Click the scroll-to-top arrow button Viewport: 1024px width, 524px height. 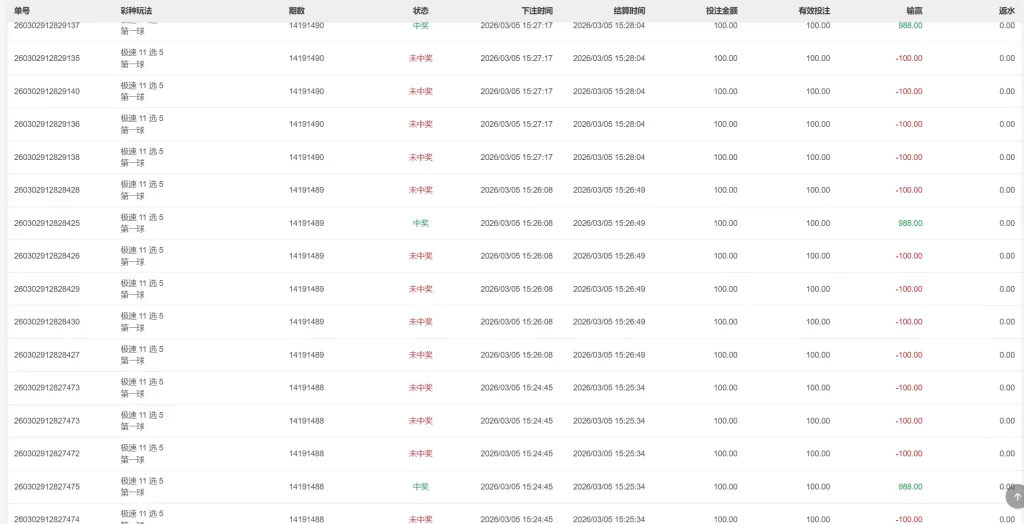[1016, 496]
